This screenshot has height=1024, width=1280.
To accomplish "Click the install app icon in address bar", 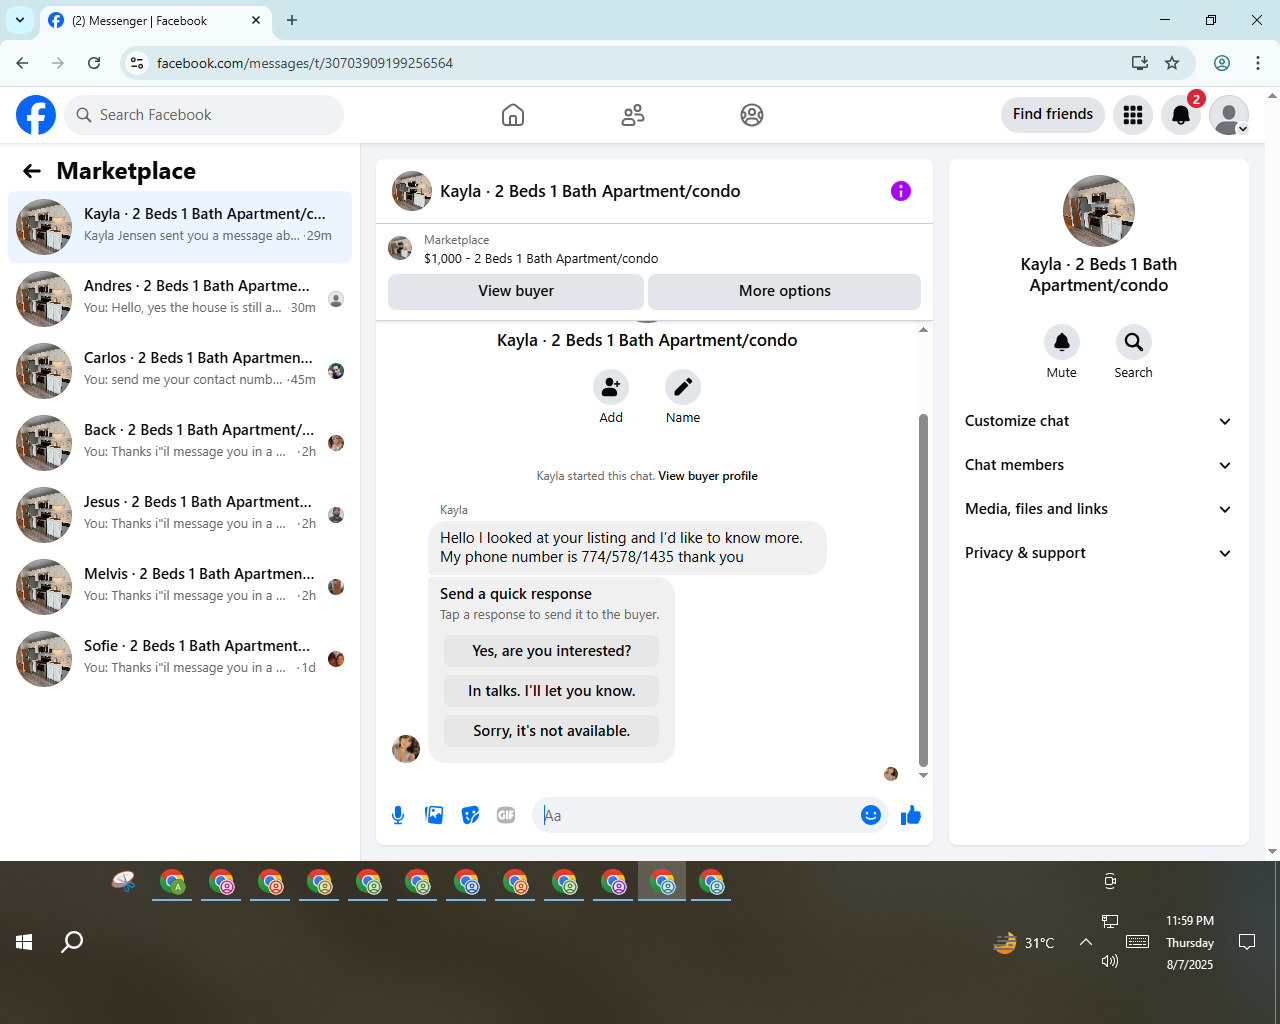I will click(x=1139, y=63).
